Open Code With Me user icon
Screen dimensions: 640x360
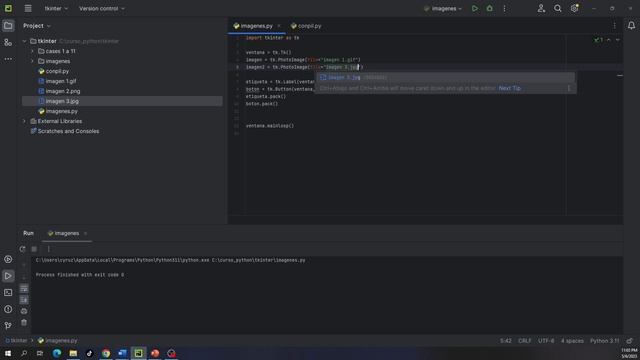click(541, 8)
